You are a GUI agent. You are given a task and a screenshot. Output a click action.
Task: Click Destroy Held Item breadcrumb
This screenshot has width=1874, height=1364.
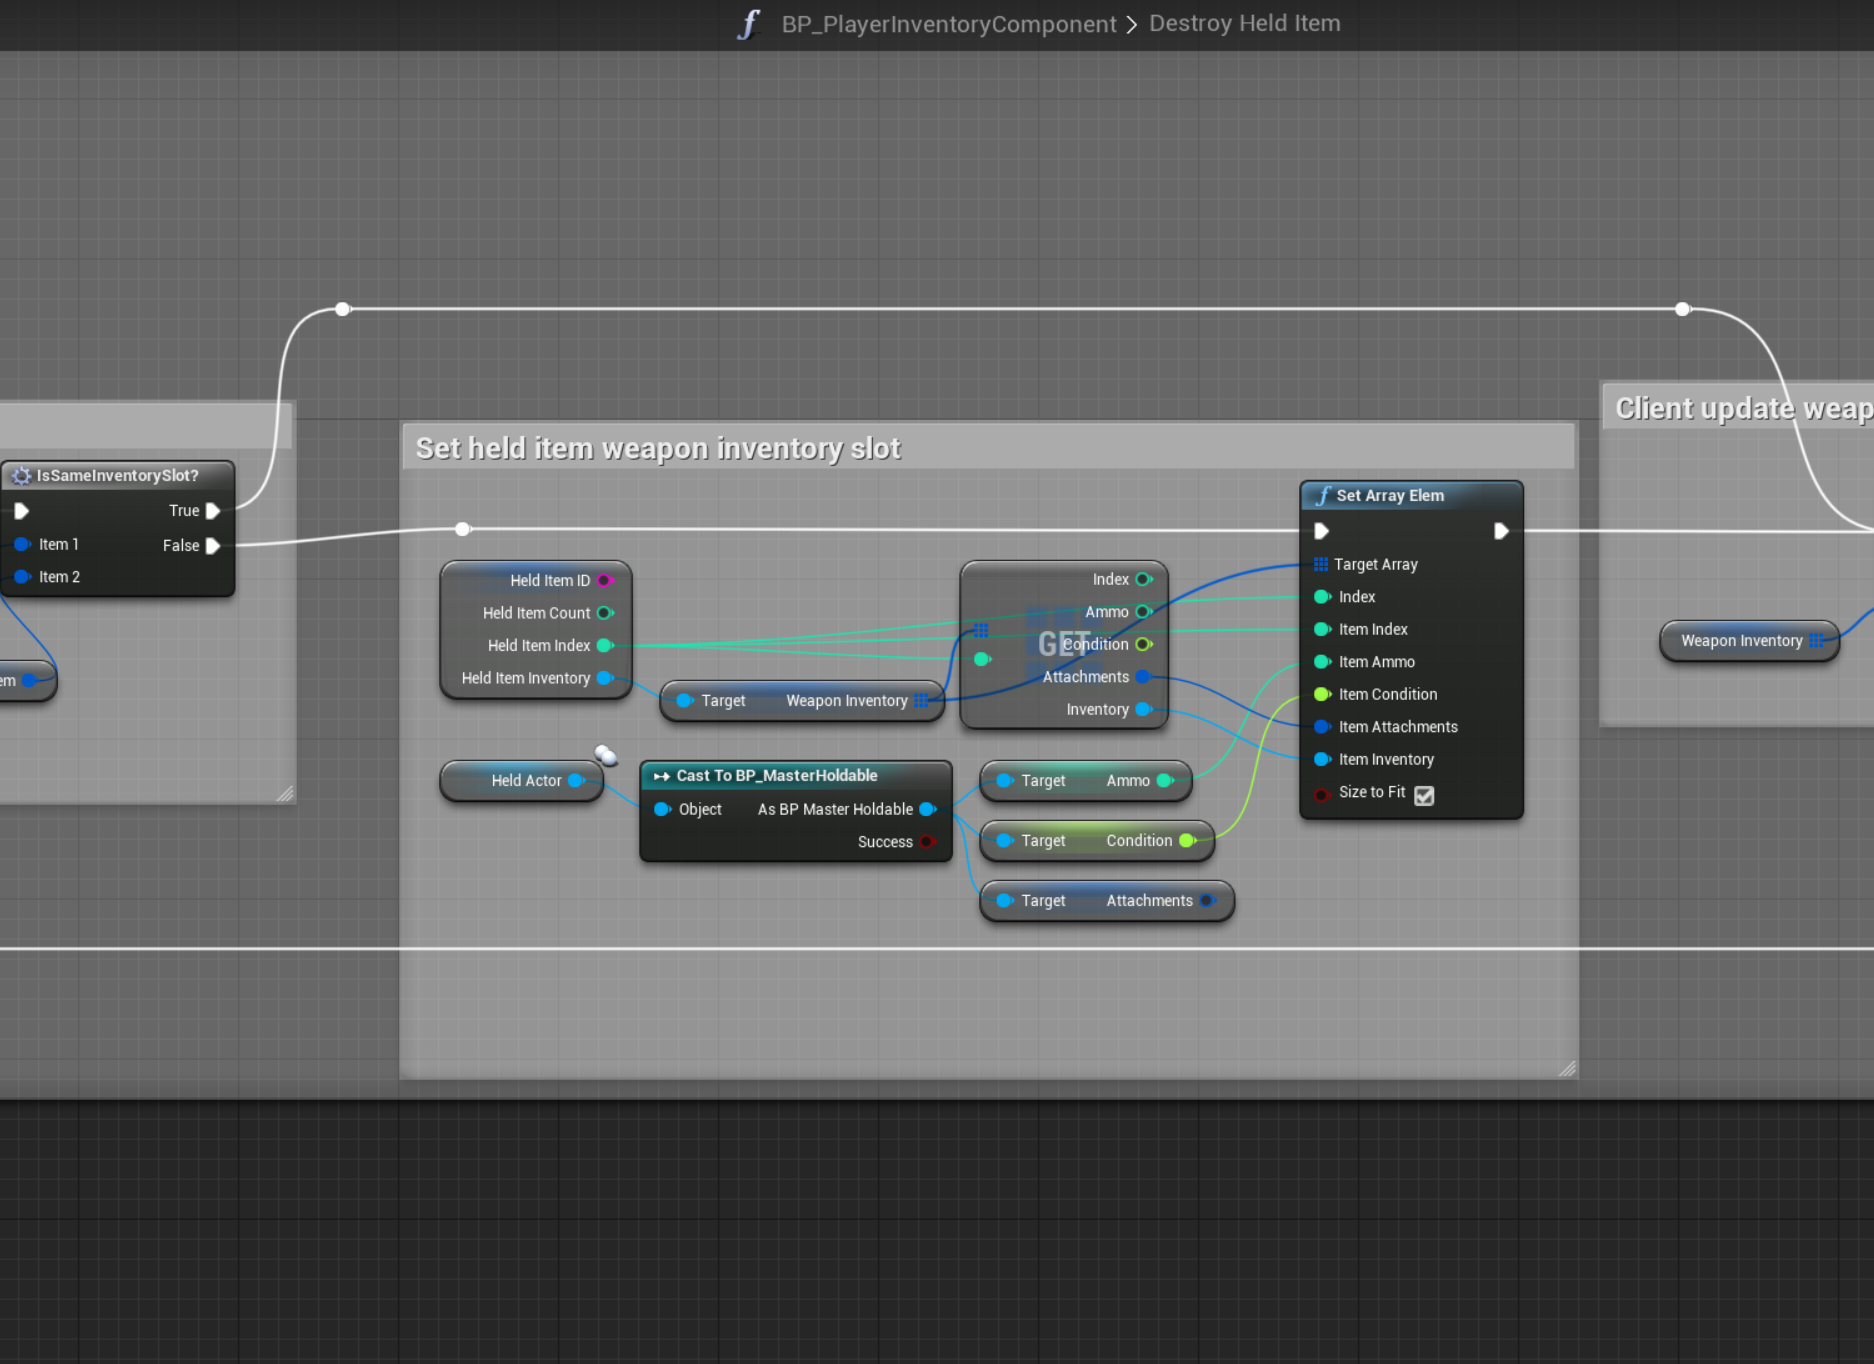(1244, 24)
